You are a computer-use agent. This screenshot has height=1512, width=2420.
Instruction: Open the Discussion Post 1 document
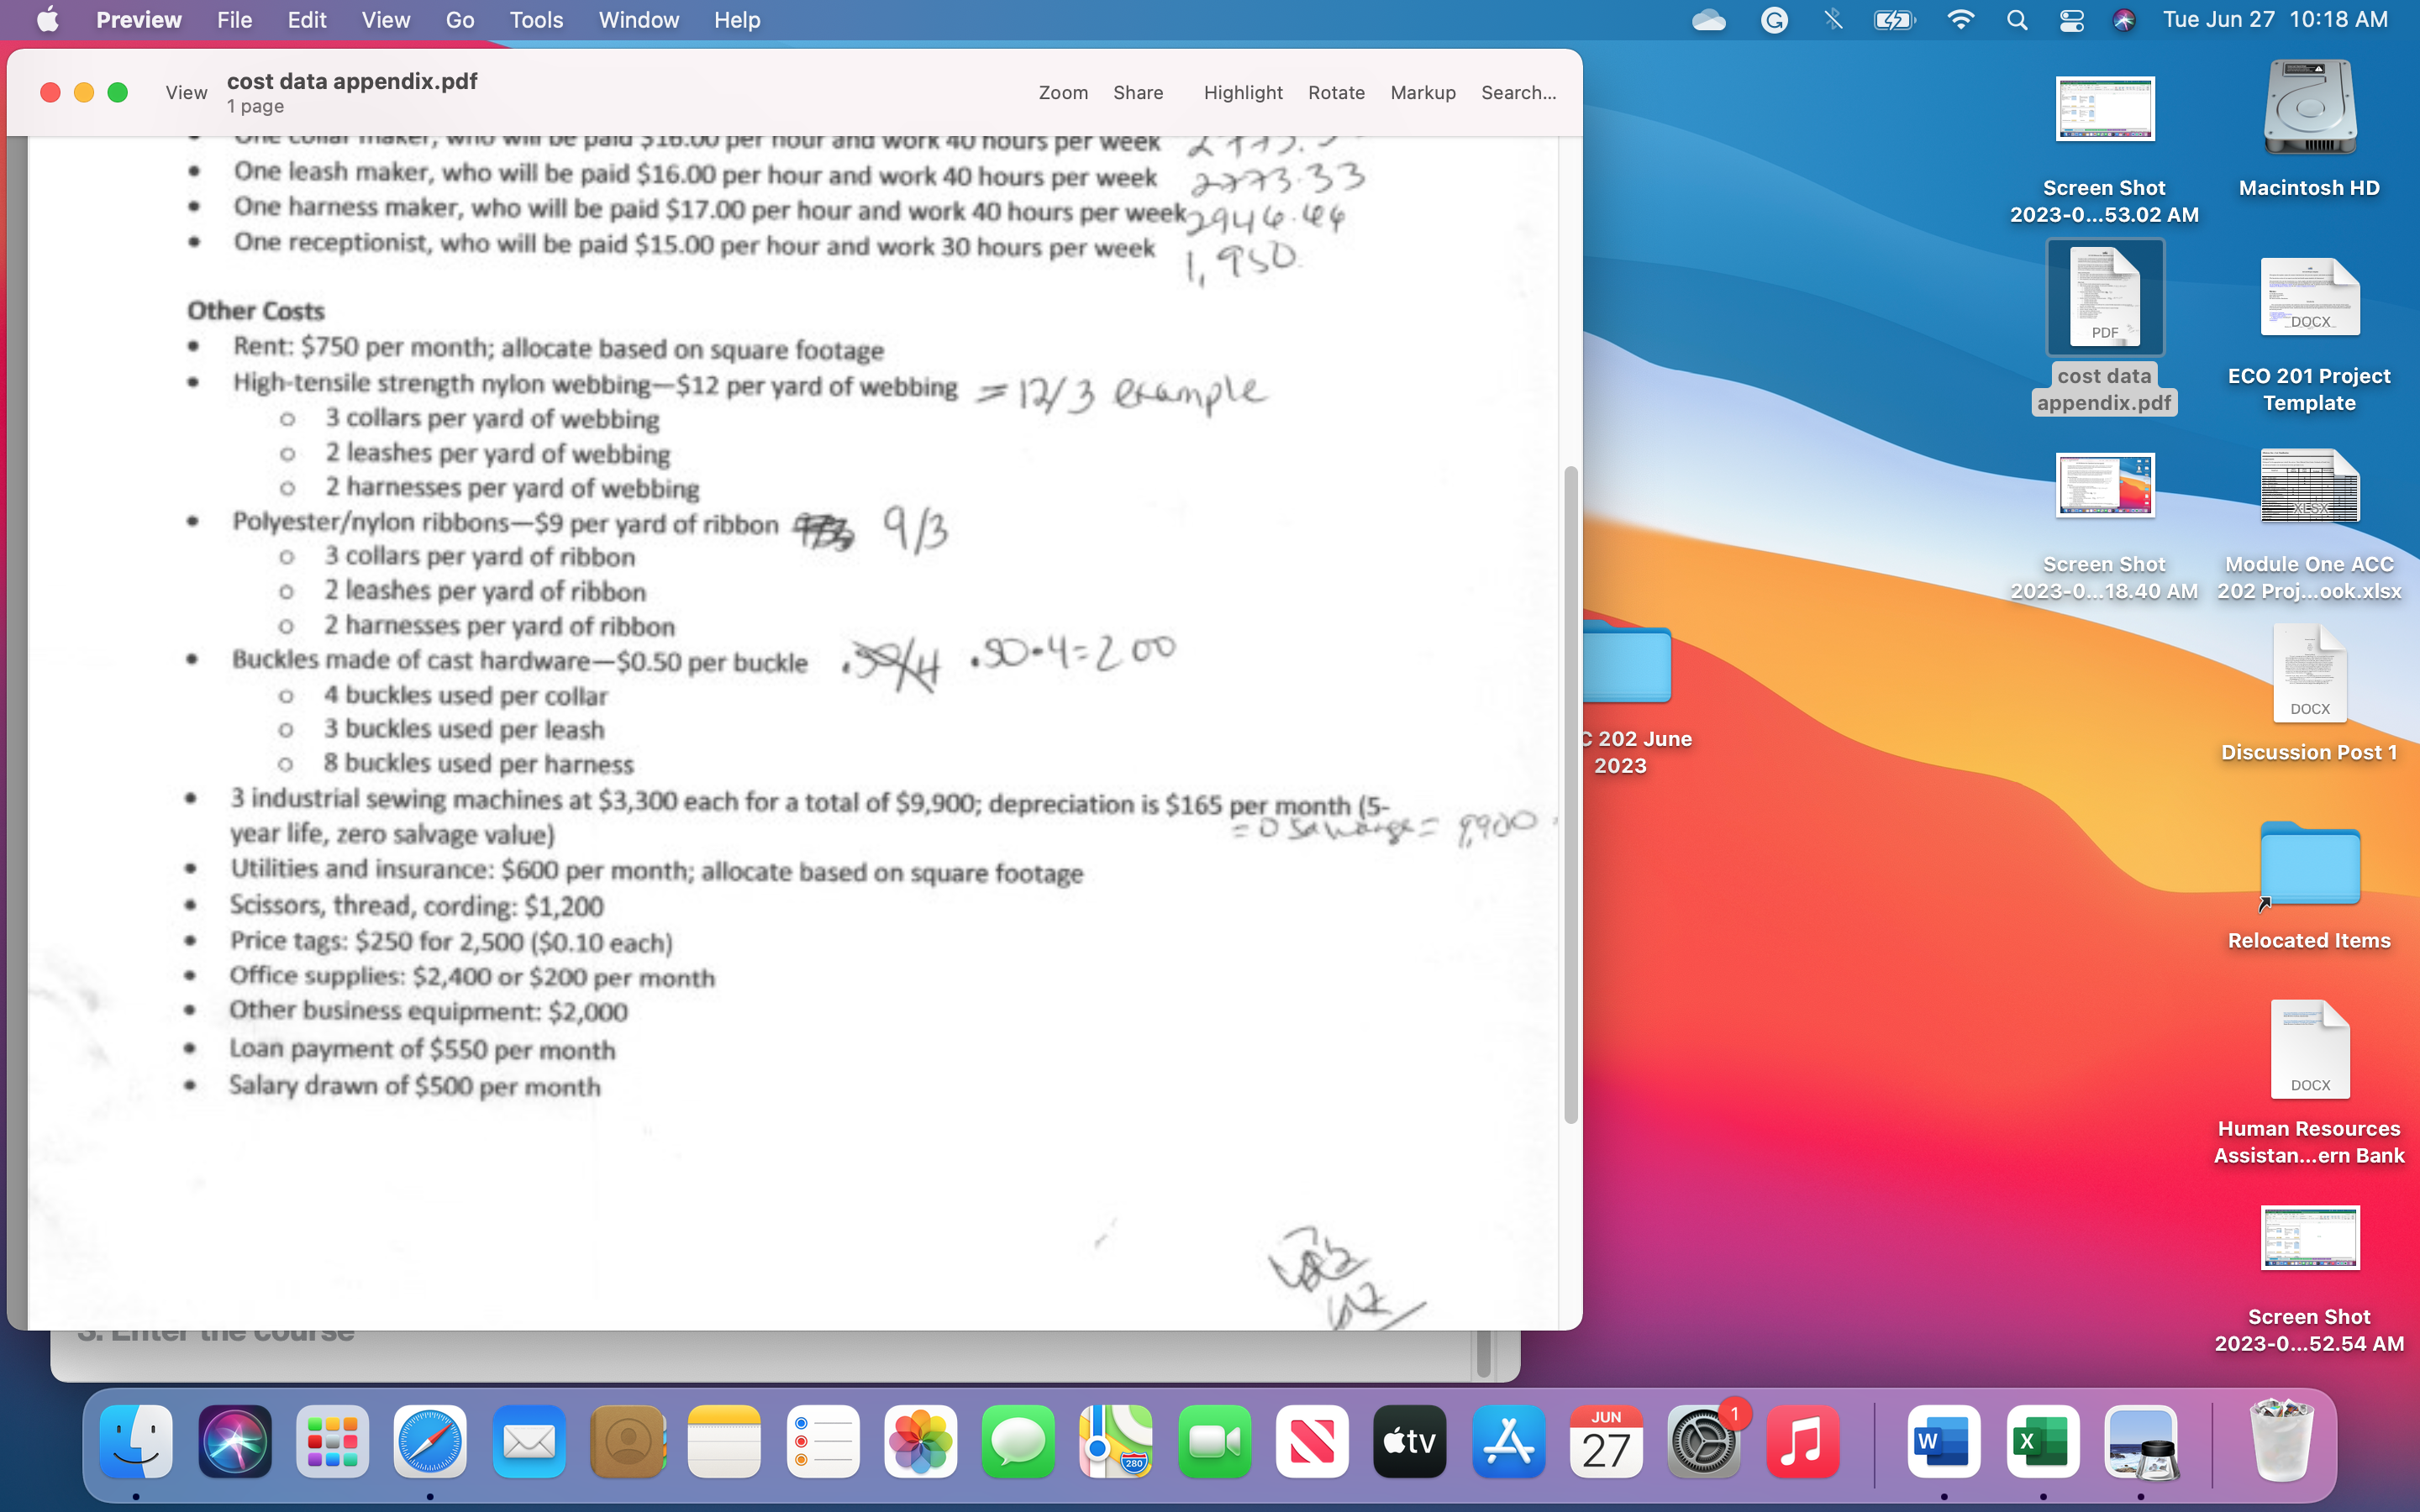2308,672
